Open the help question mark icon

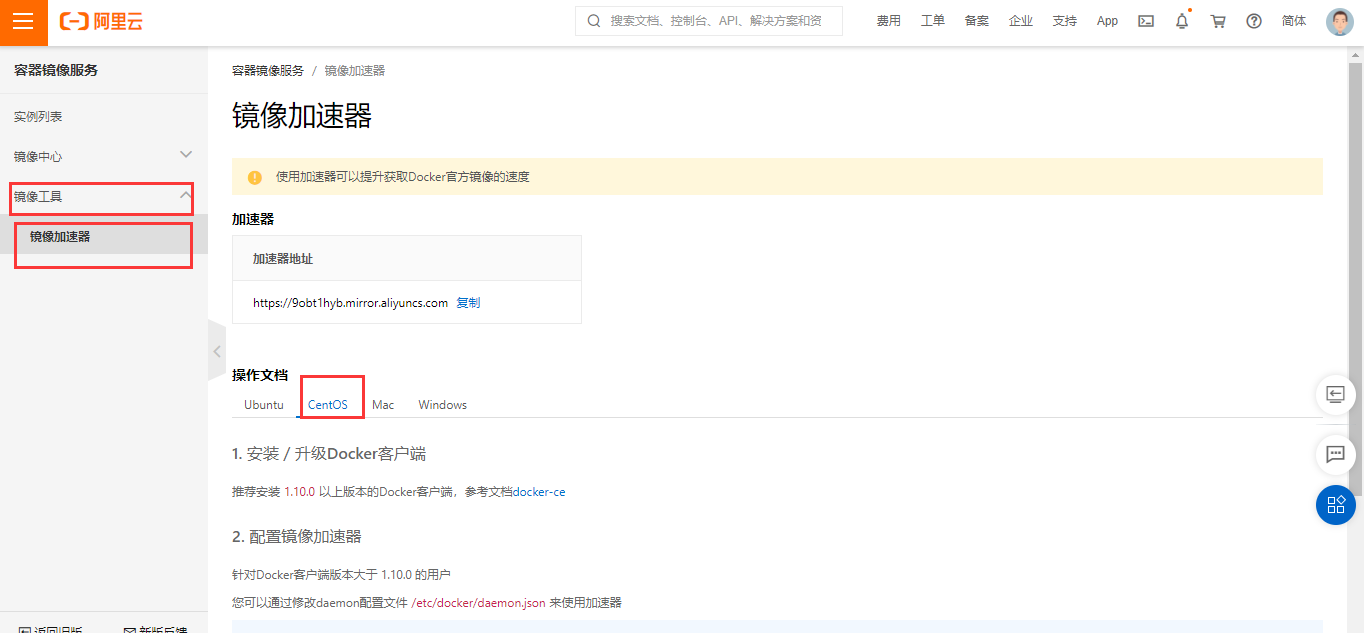click(x=1254, y=21)
